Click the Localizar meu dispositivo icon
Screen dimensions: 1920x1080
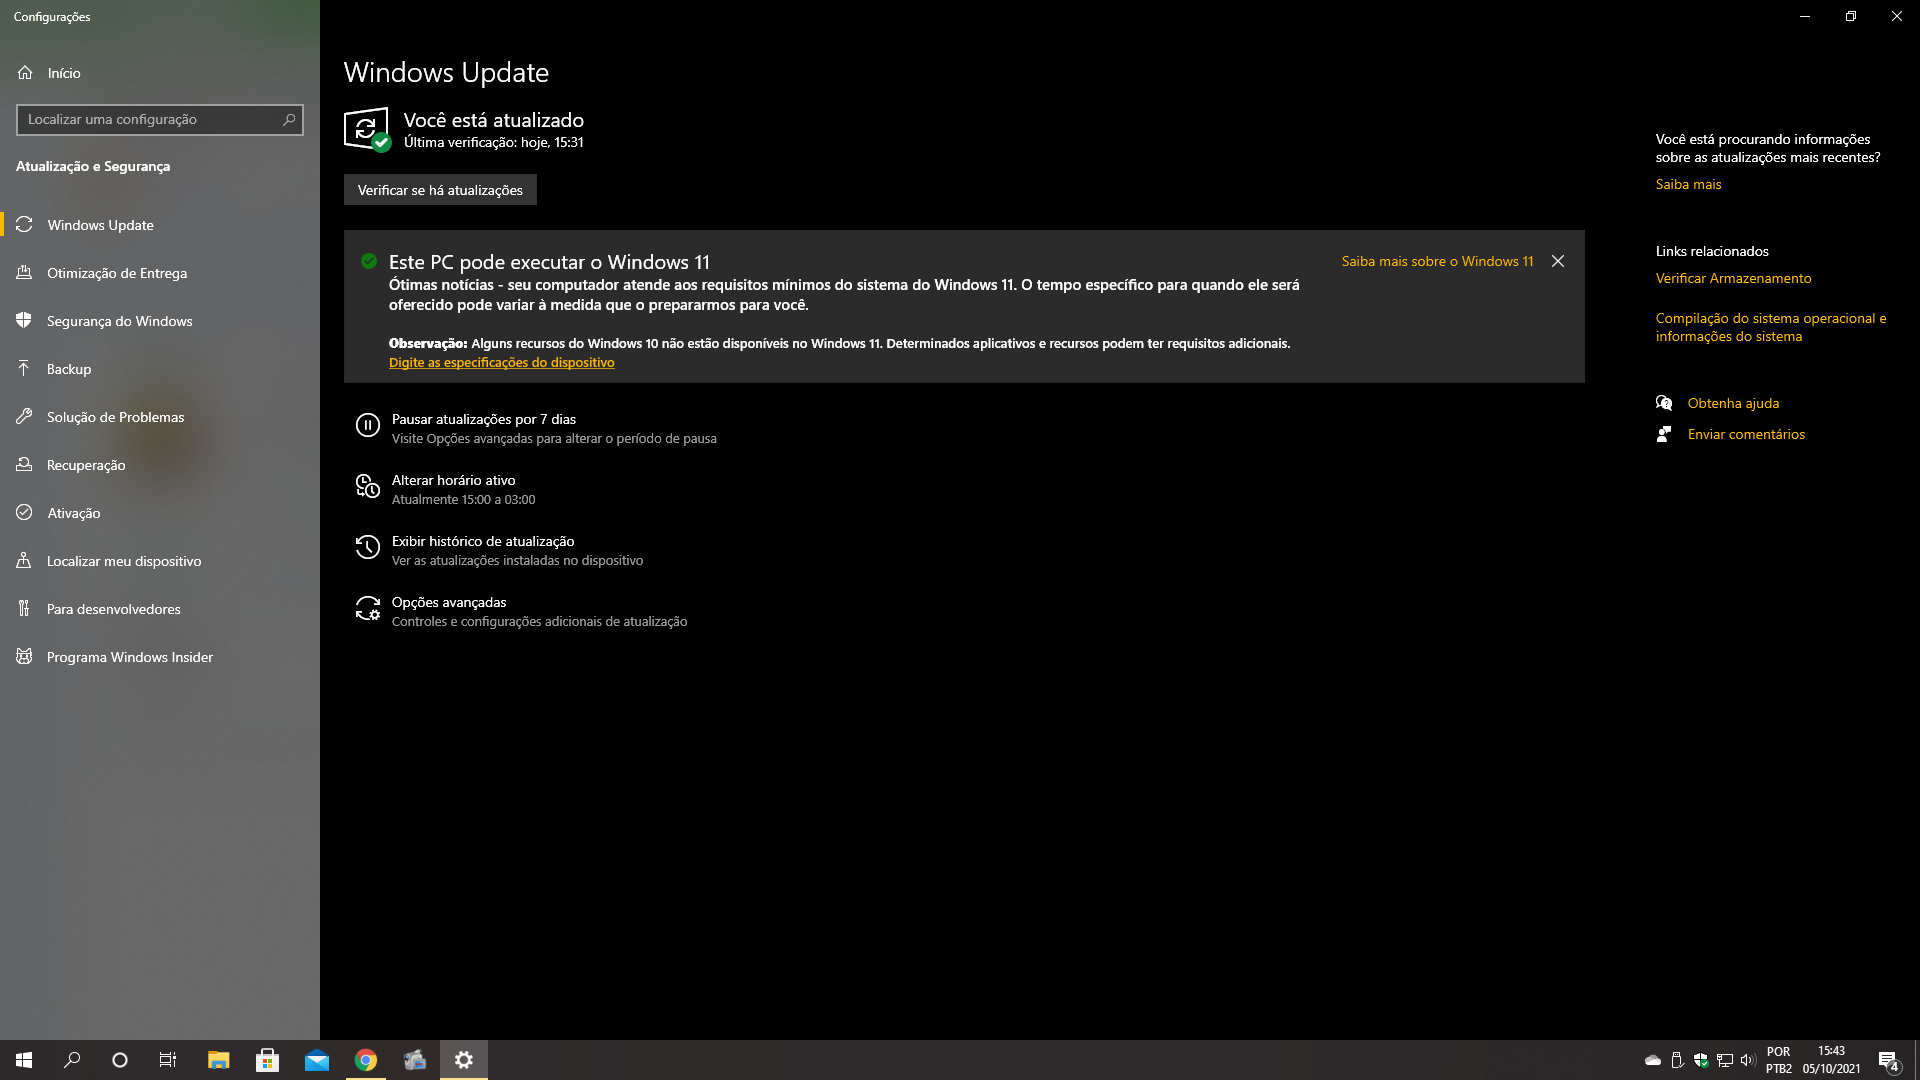click(x=25, y=561)
